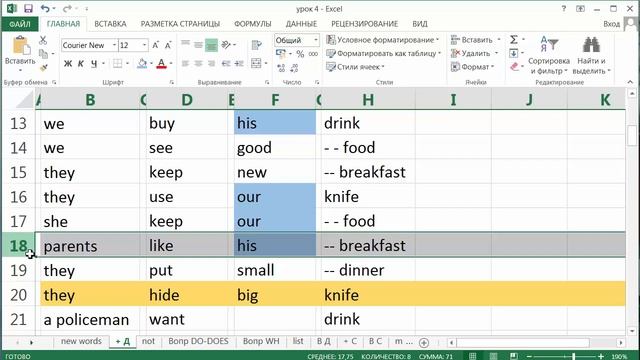Click the Wrap Text icon
640x360 pixels.
(256, 44)
